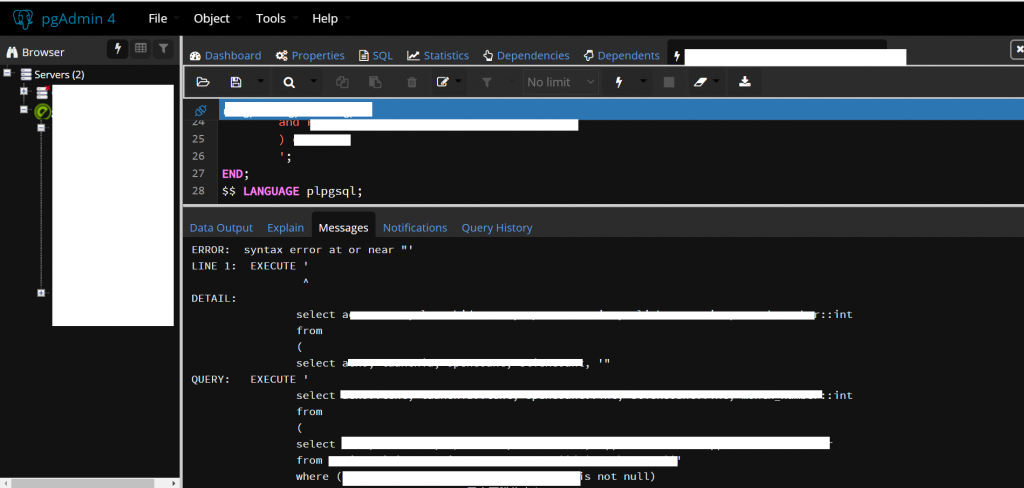The image size is (1024, 488).
Task: Switch to the Explain tab
Action: 285,228
